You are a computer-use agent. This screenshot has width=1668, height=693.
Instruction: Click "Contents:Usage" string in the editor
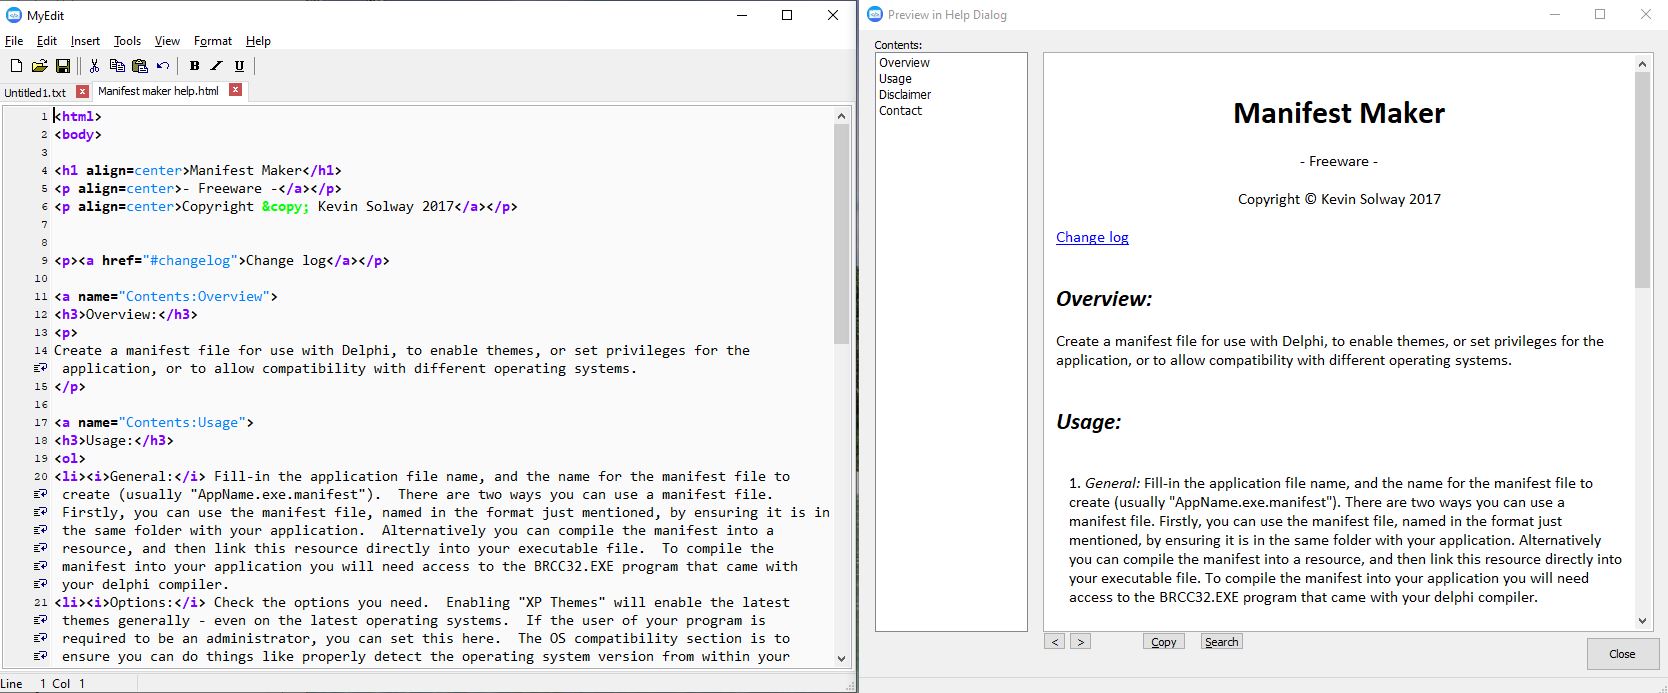tap(182, 423)
